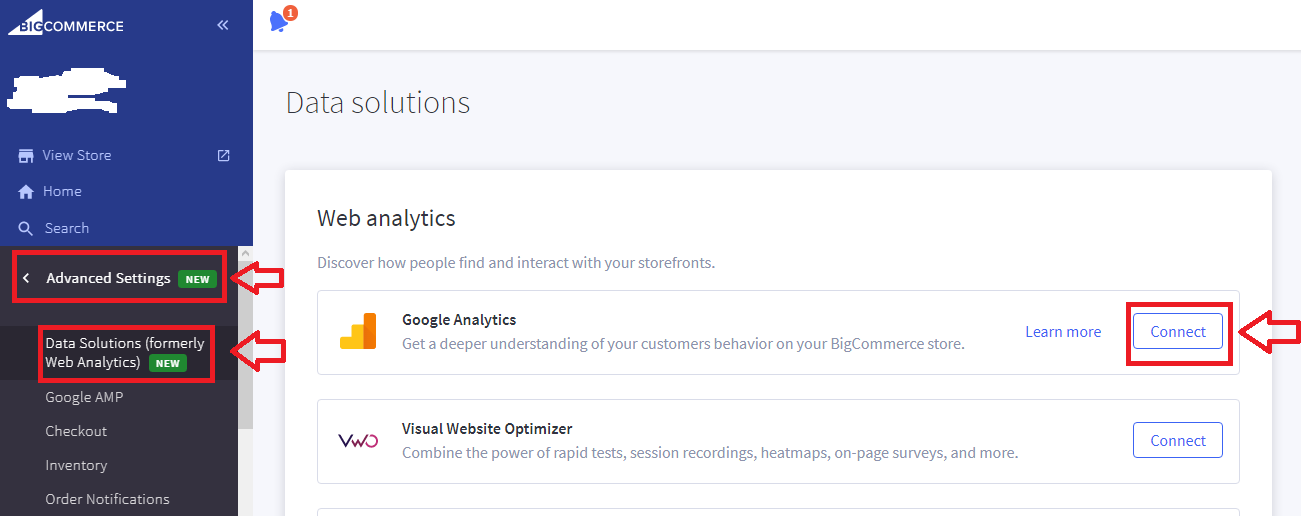Open Data Solutions (formerly Web Analytics)

pyautogui.click(x=124, y=352)
